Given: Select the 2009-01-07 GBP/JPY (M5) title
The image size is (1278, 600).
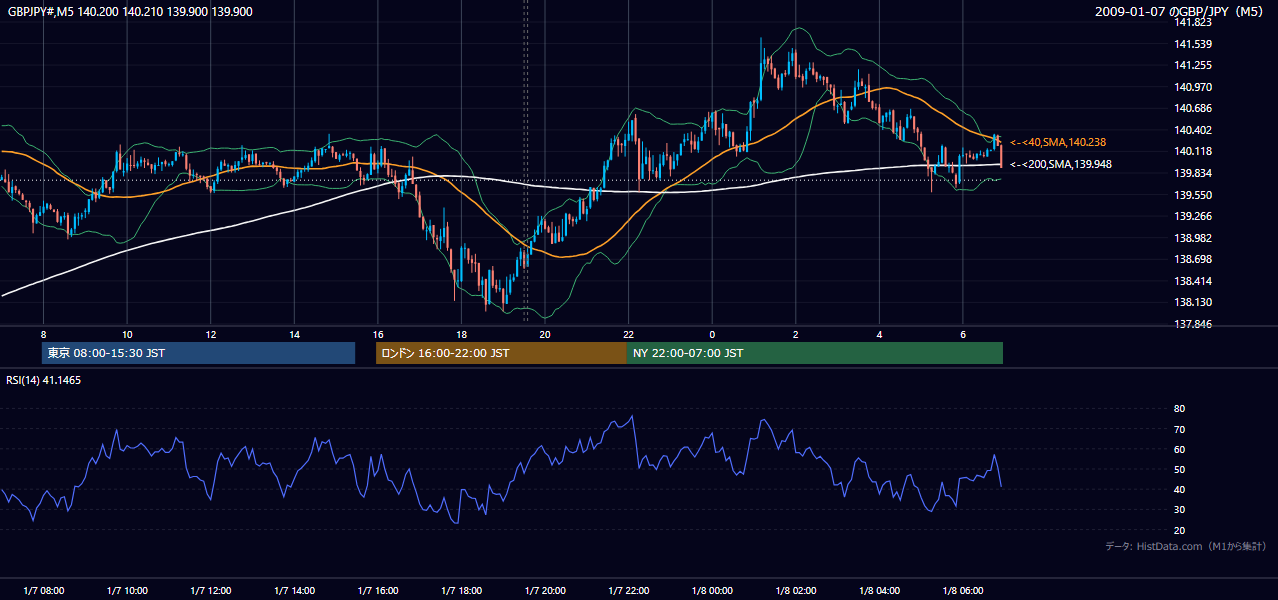Looking at the screenshot, I should [x=1181, y=11].
